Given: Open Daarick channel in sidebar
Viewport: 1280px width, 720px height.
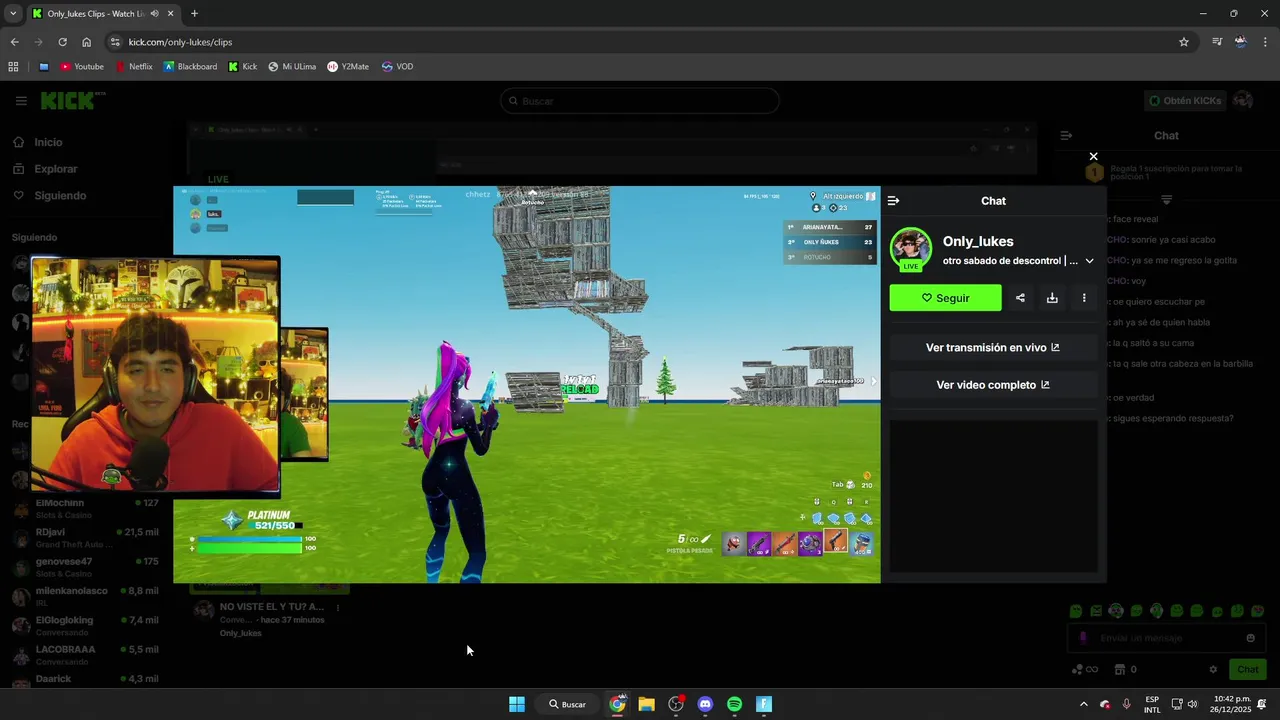Looking at the screenshot, I should pos(85,679).
